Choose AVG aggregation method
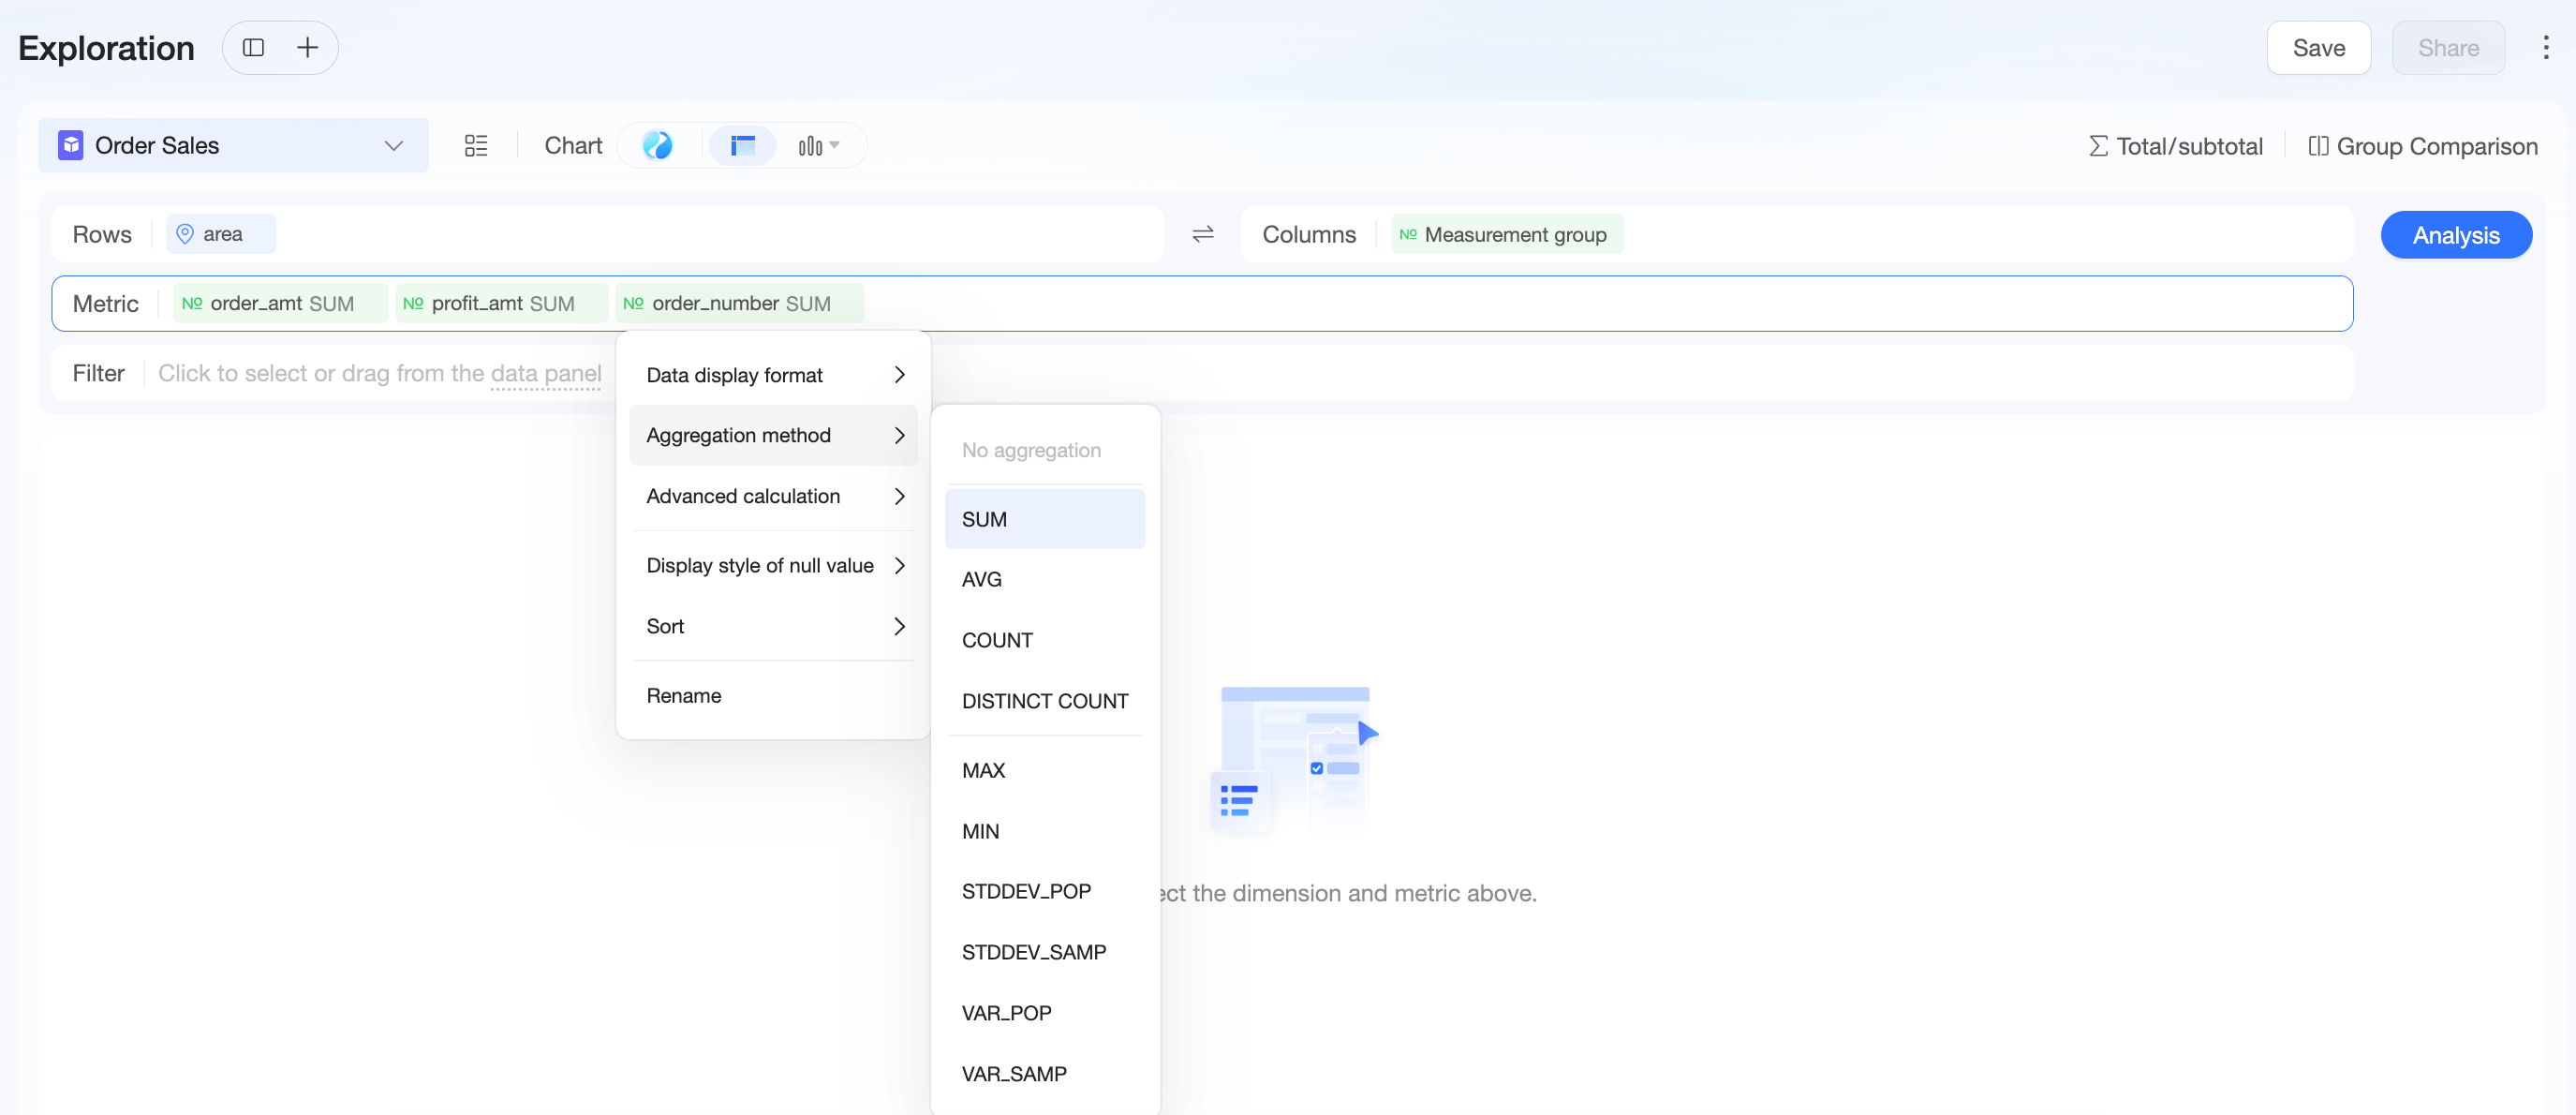This screenshot has height=1115, width=2576. pyautogui.click(x=1045, y=580)
